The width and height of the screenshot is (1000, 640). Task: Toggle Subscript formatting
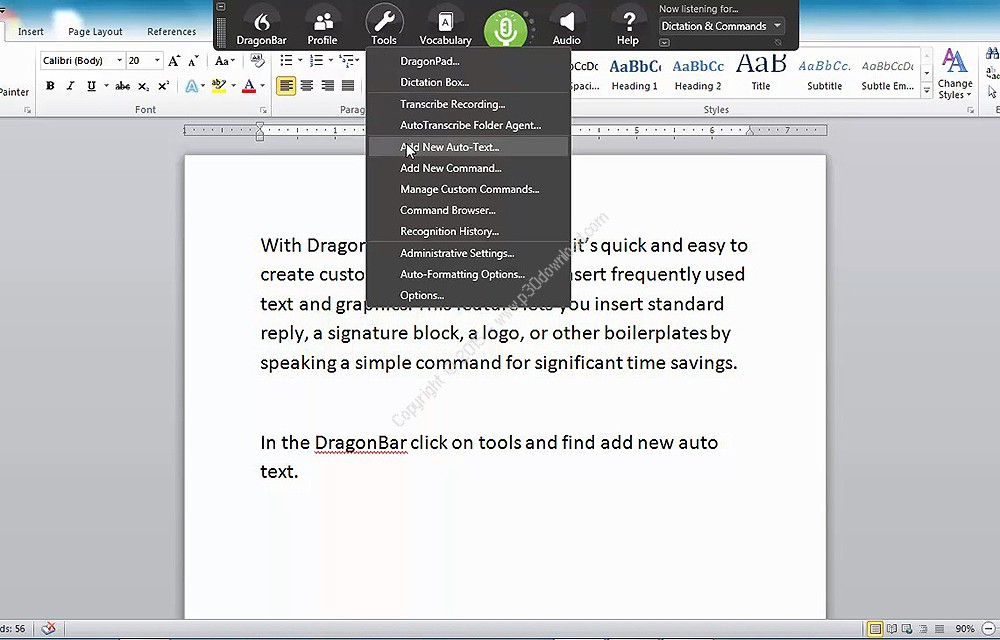pos(143,86)
